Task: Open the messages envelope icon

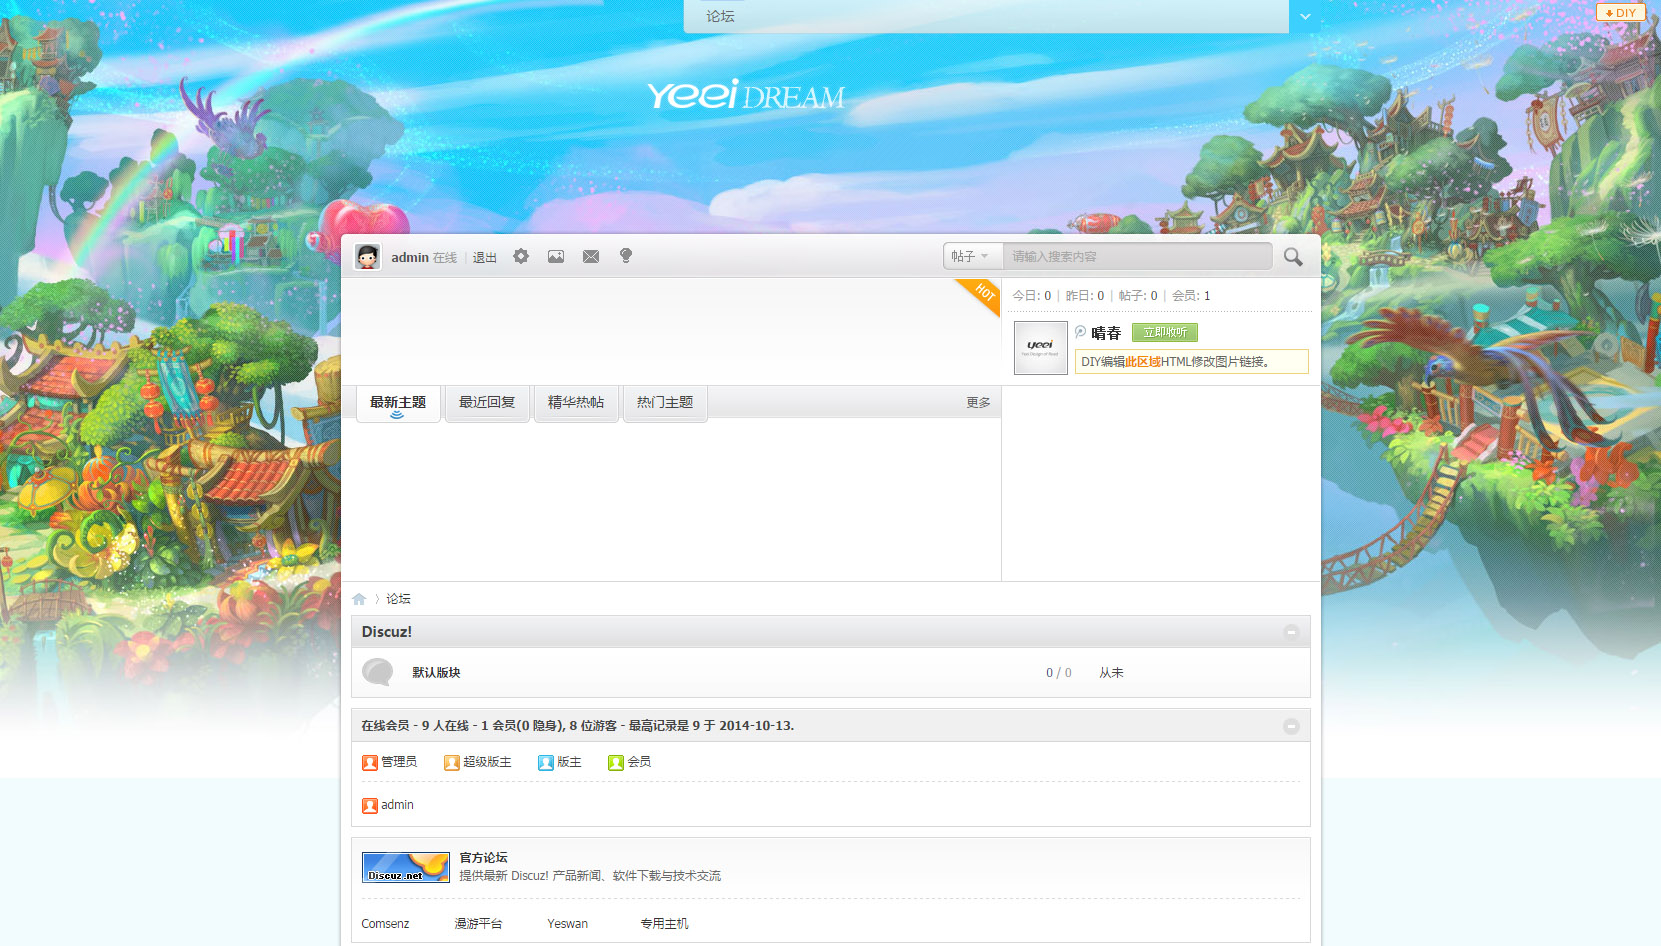Action: coord(591,257)
